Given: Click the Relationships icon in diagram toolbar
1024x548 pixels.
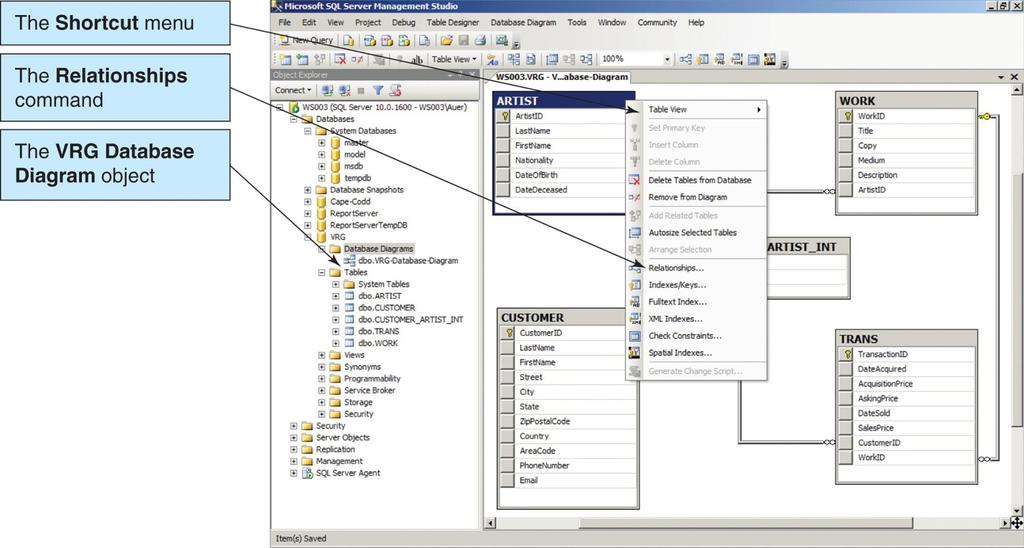Looking at the screenshot, I should 685,59.
